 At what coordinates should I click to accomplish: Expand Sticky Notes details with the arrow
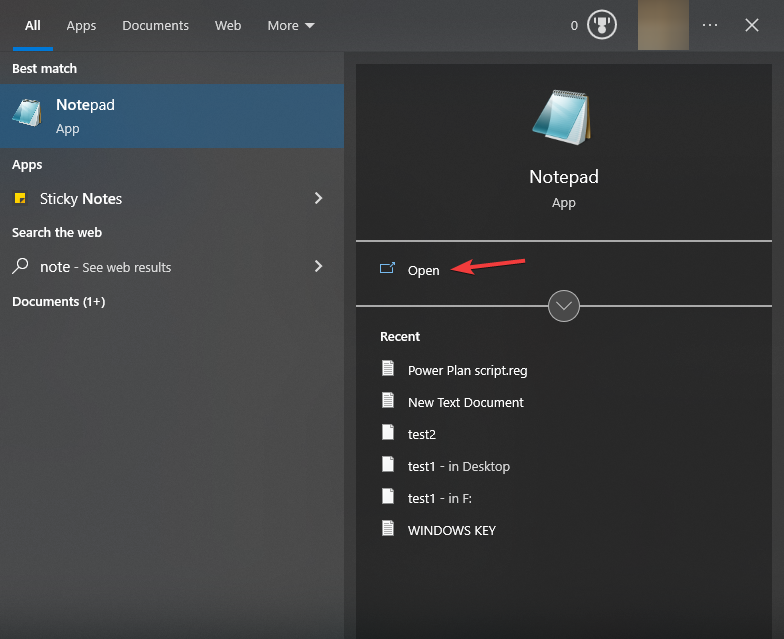pyautogui.click(x=319, y=199)
